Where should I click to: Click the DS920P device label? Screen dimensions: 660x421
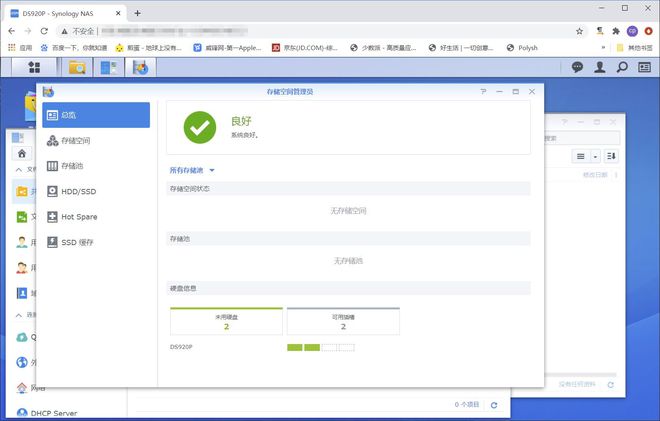tap(181, 347)
